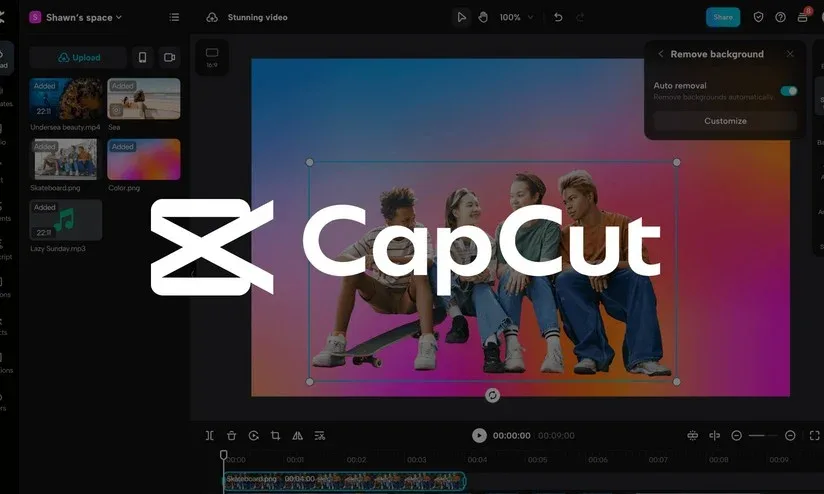This screenshot has width=824, height=494.
Task: Enter fullscreen preview mode
Action: 815,436
